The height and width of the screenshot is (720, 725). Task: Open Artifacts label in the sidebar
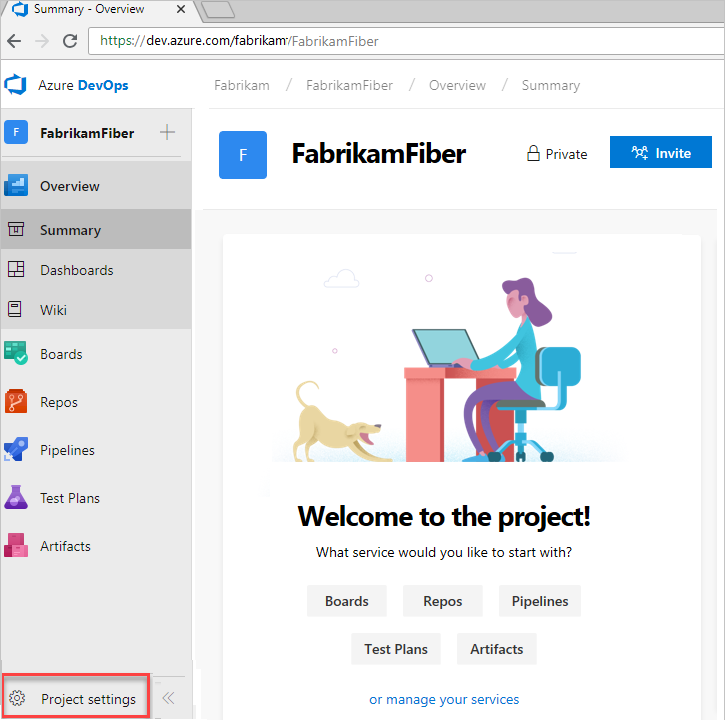click(x=65, y=546)
